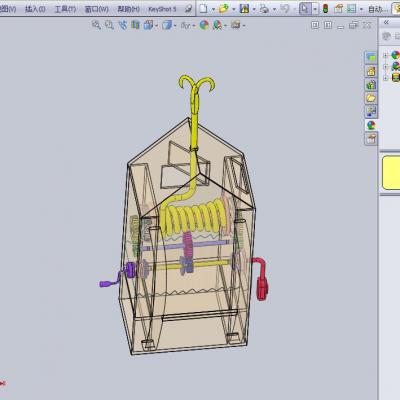400x400 pixels.
Task: Click the Zoom to Fit icon
Action: [x=96, y=25]
